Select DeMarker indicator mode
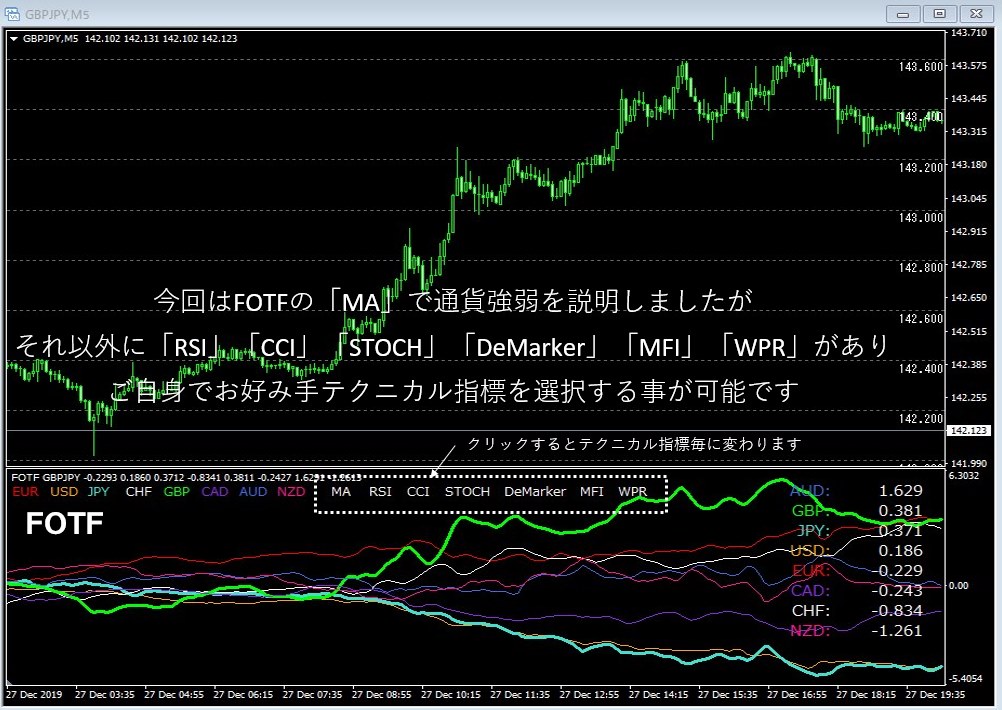 click(535, 491)
